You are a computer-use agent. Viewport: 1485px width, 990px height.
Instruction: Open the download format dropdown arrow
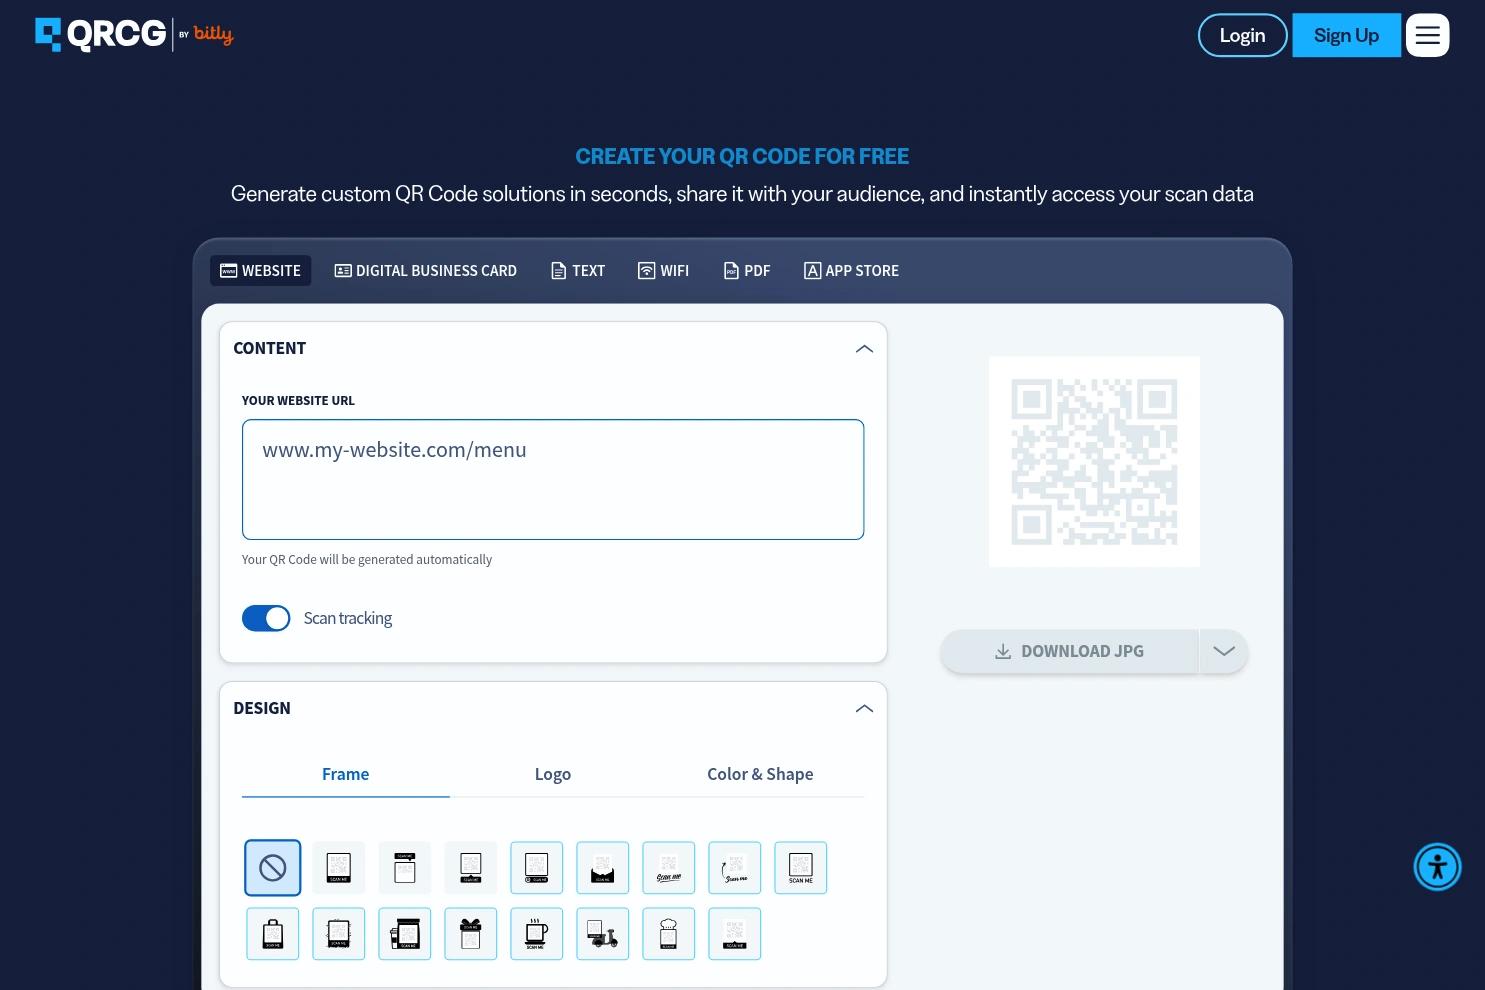click(x=1224, y=651)
